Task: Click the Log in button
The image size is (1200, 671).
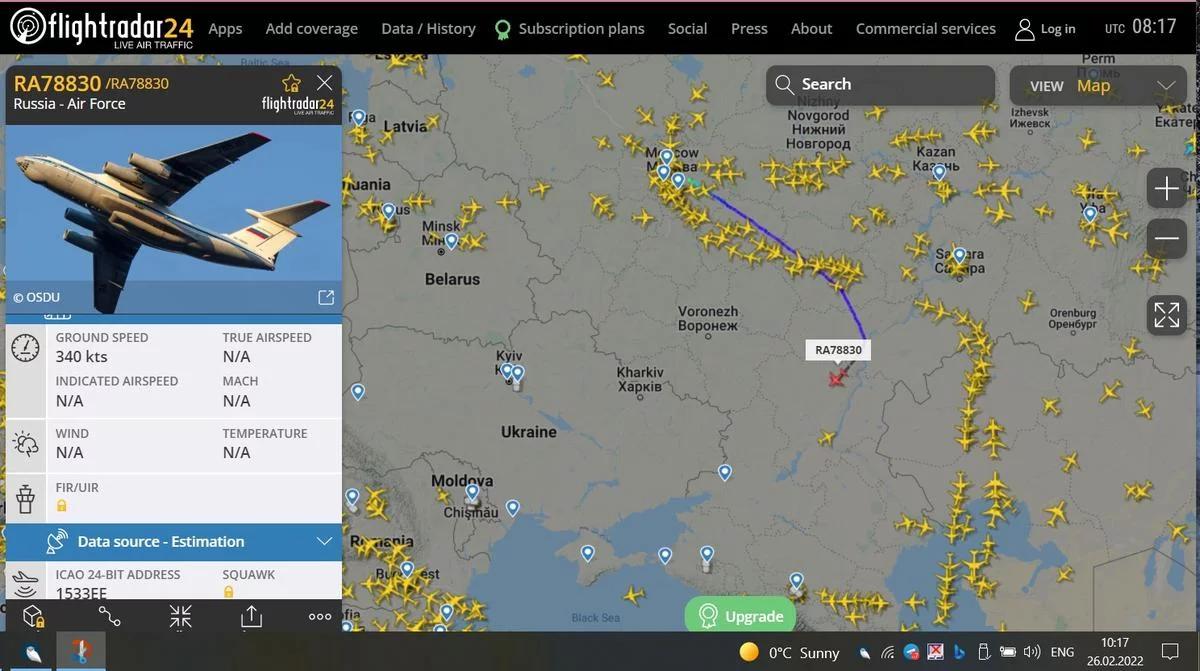Action: (x=1045, y=28)
